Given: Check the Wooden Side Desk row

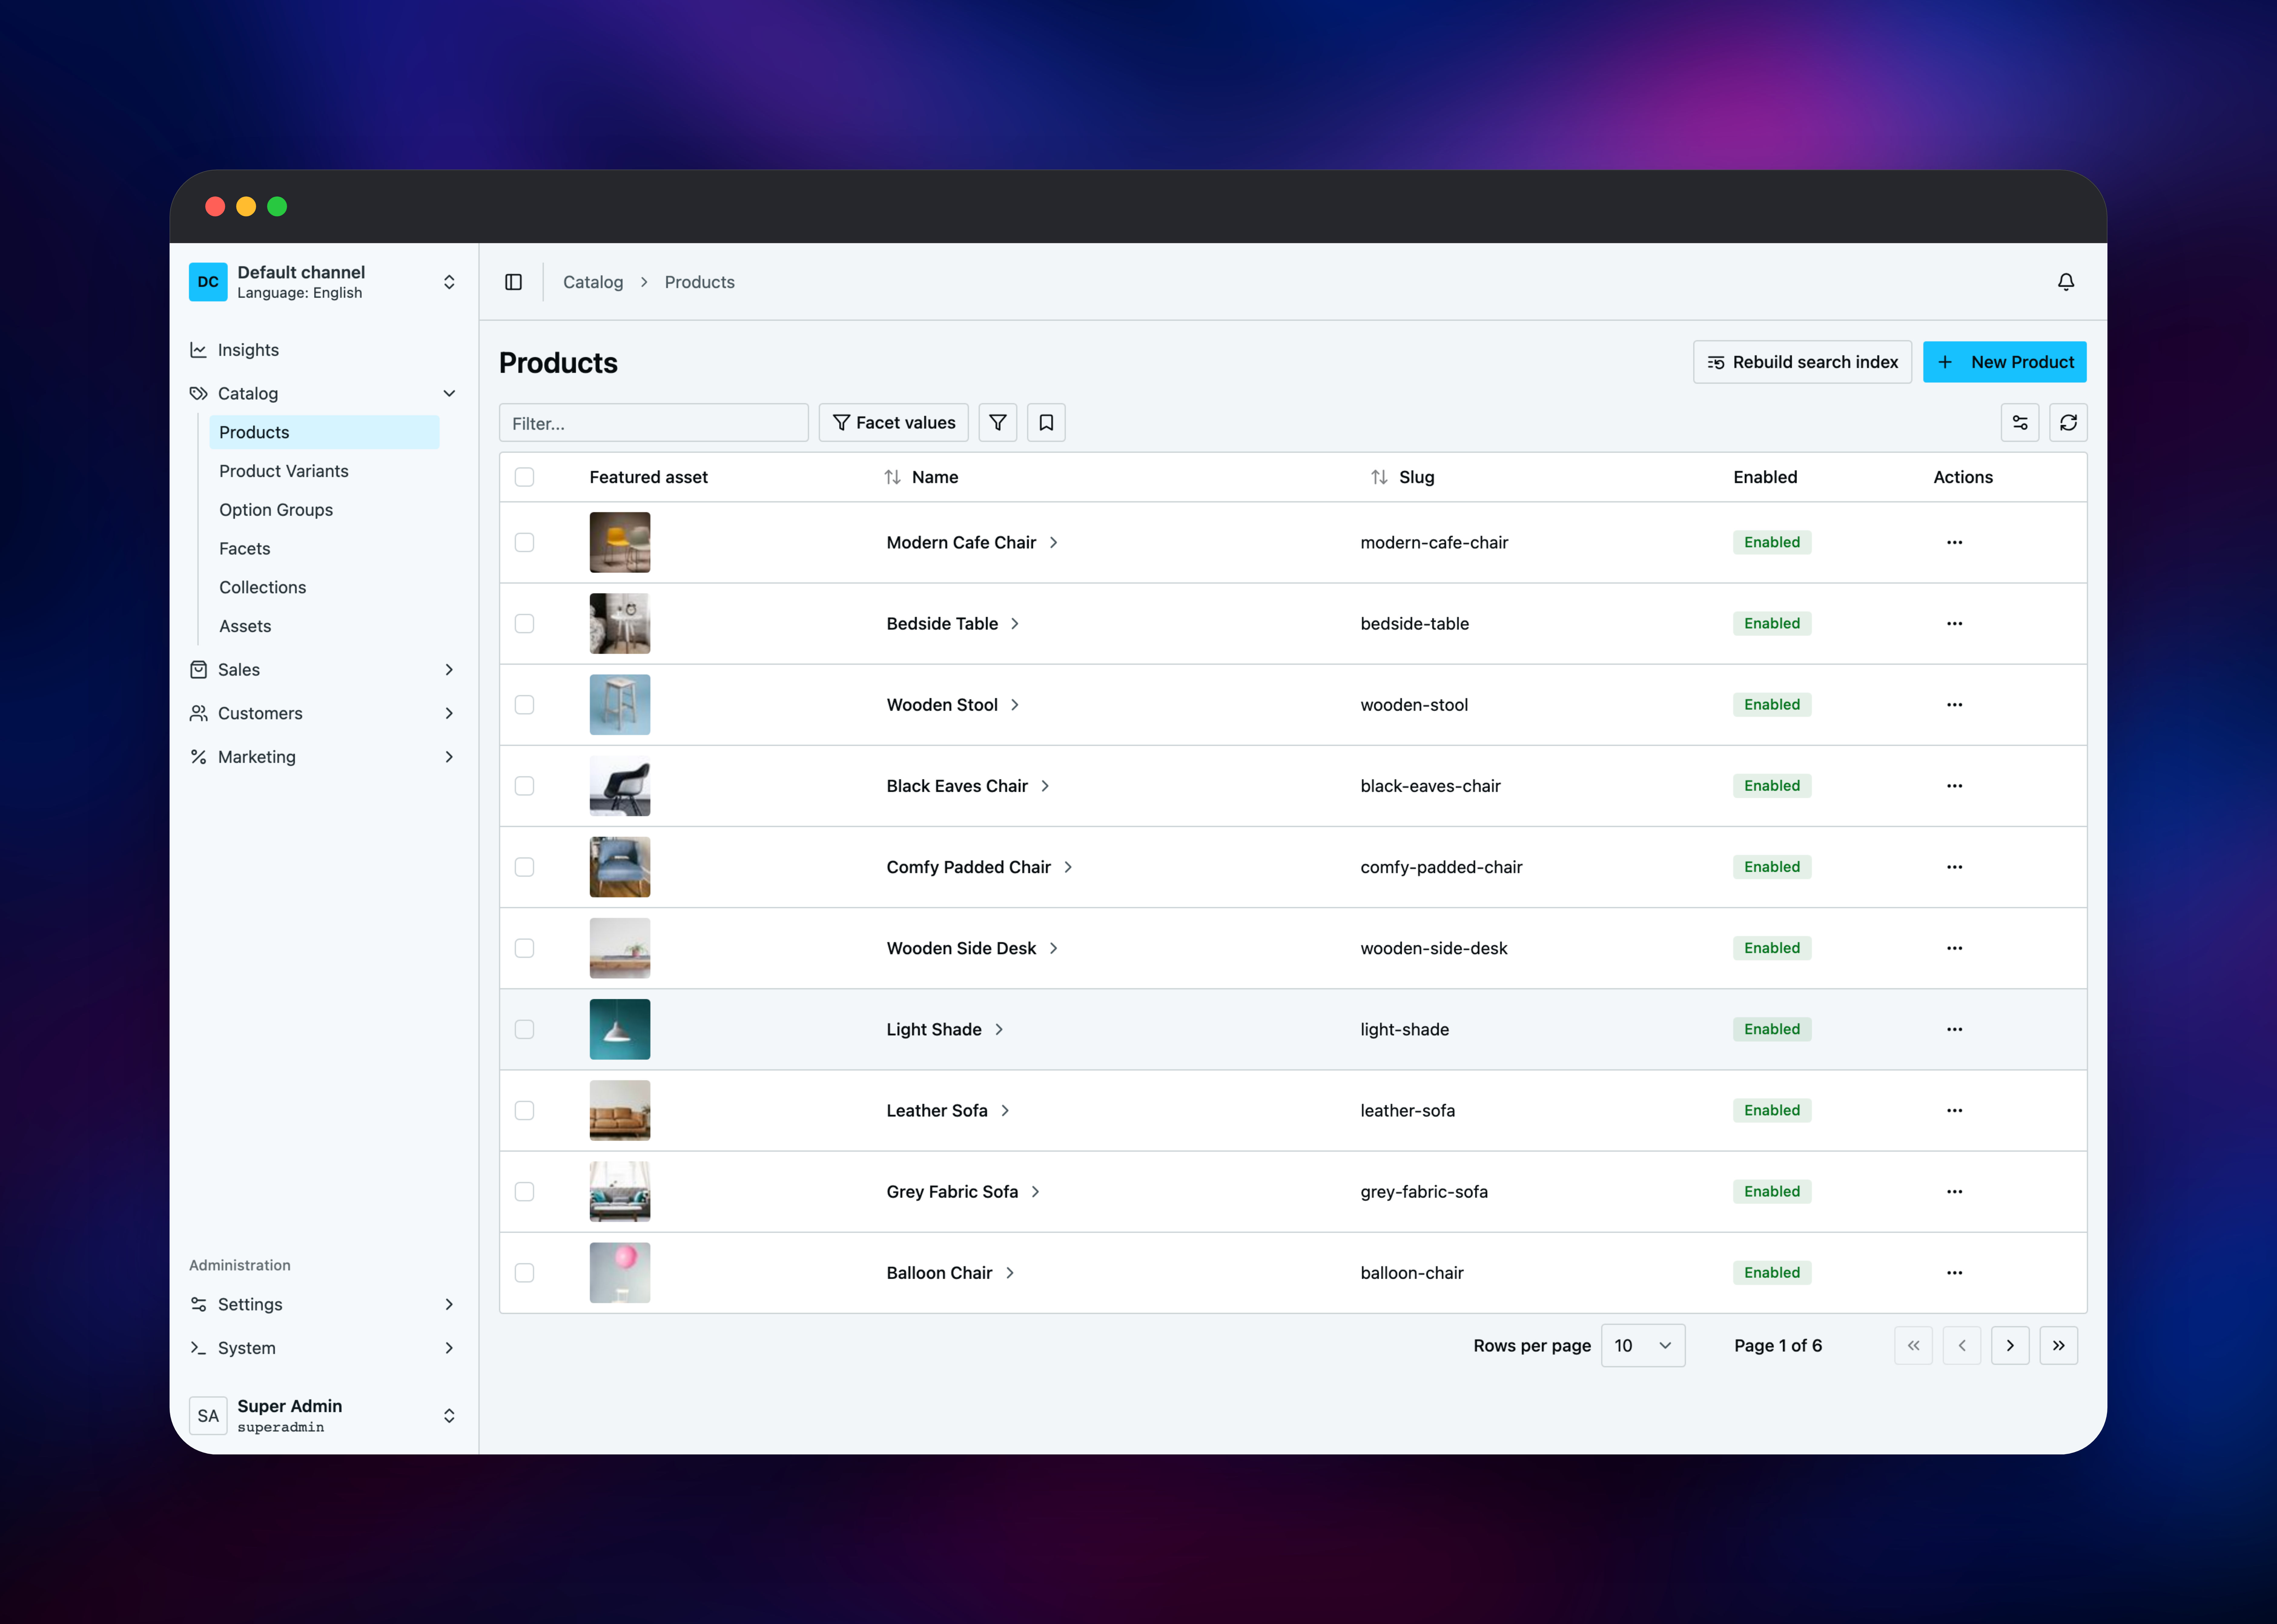Looking at the screenshot, I should 524,948.
